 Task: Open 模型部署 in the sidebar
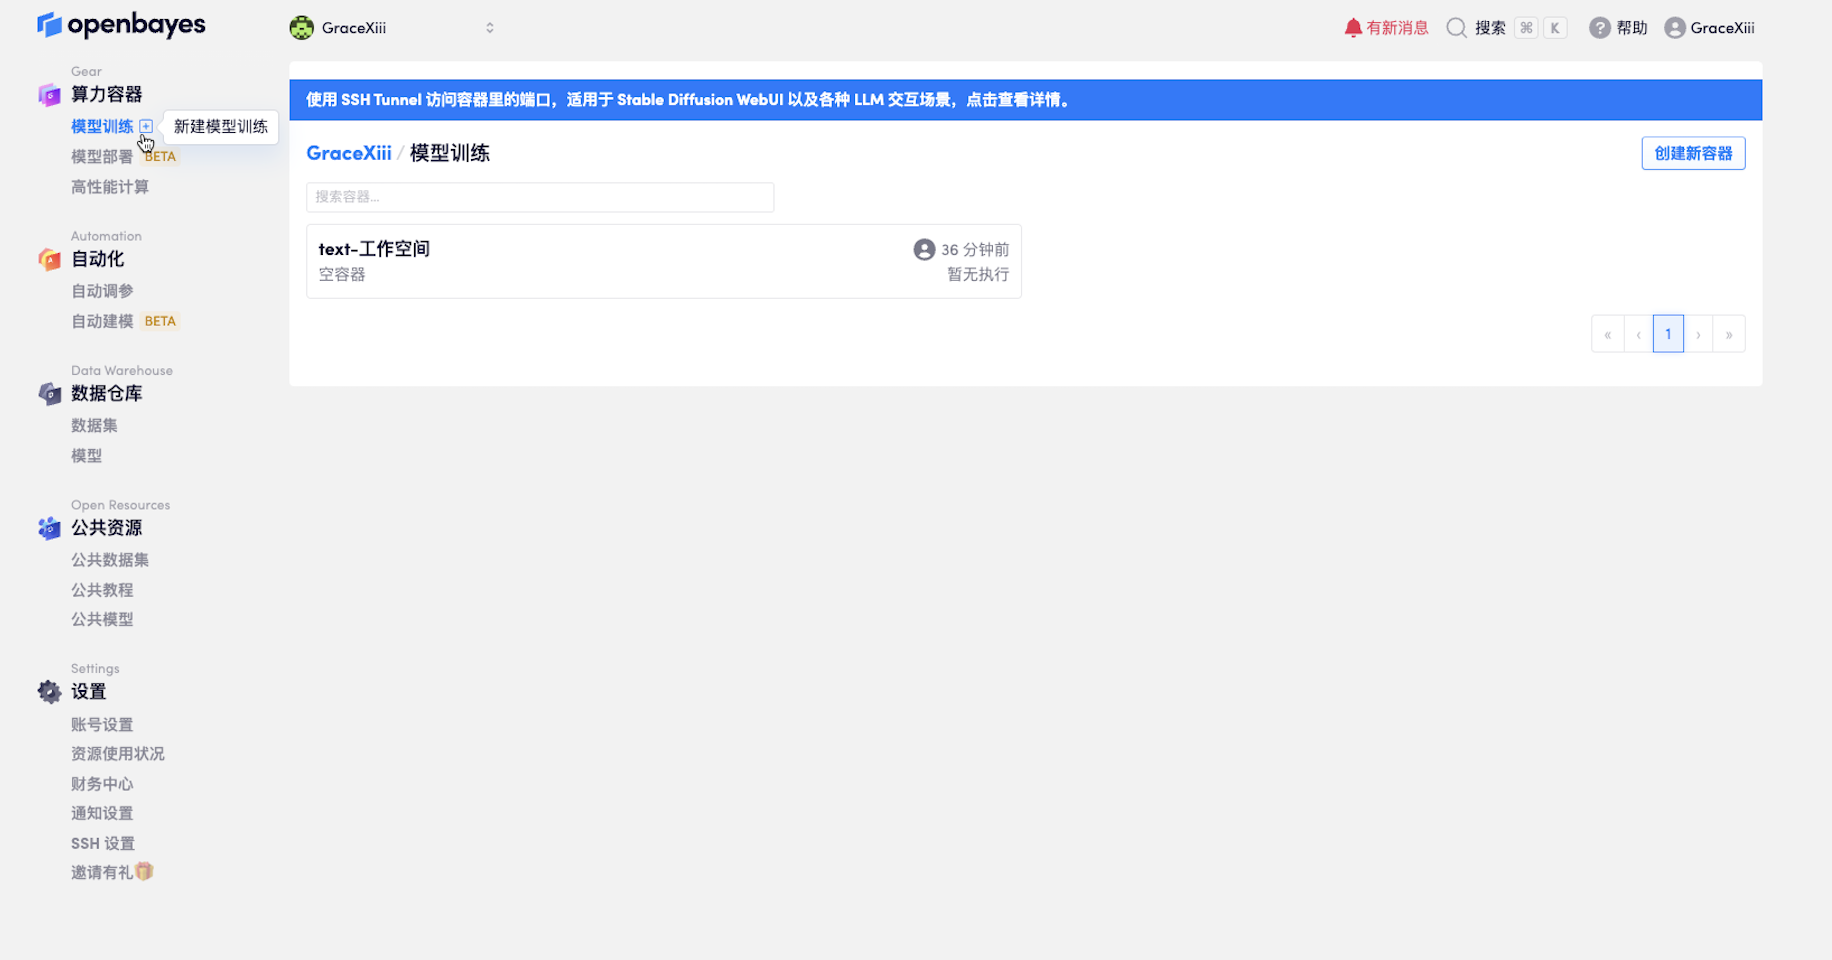pos(102,157)
